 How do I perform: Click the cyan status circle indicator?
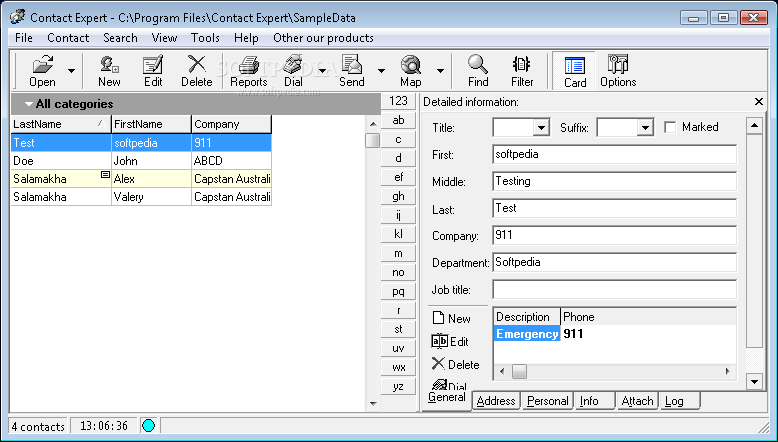tap(148, 426)
